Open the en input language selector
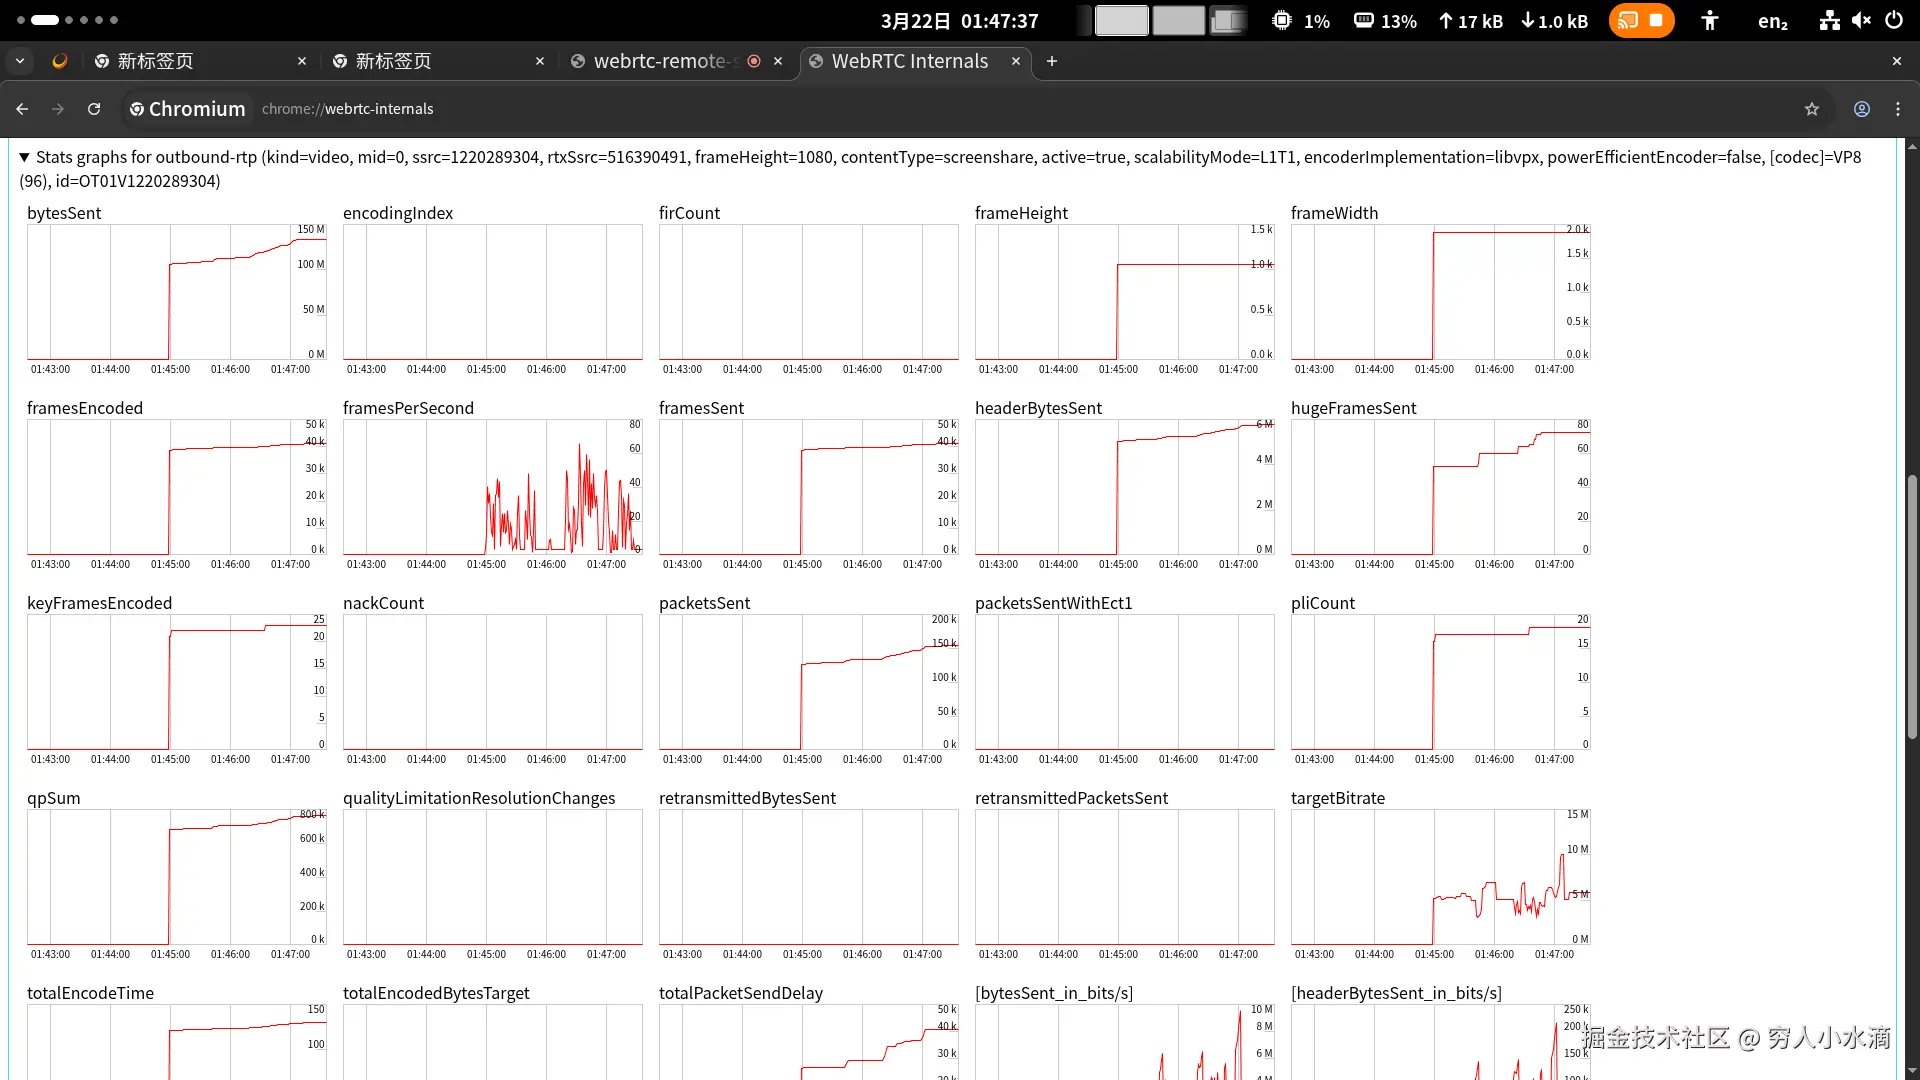 [x=1772, y=21]
